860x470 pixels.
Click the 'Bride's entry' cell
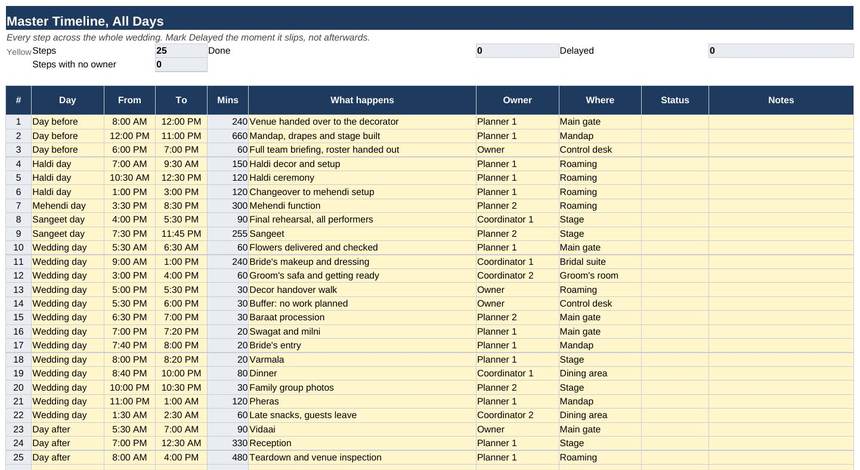click(362, 345)
